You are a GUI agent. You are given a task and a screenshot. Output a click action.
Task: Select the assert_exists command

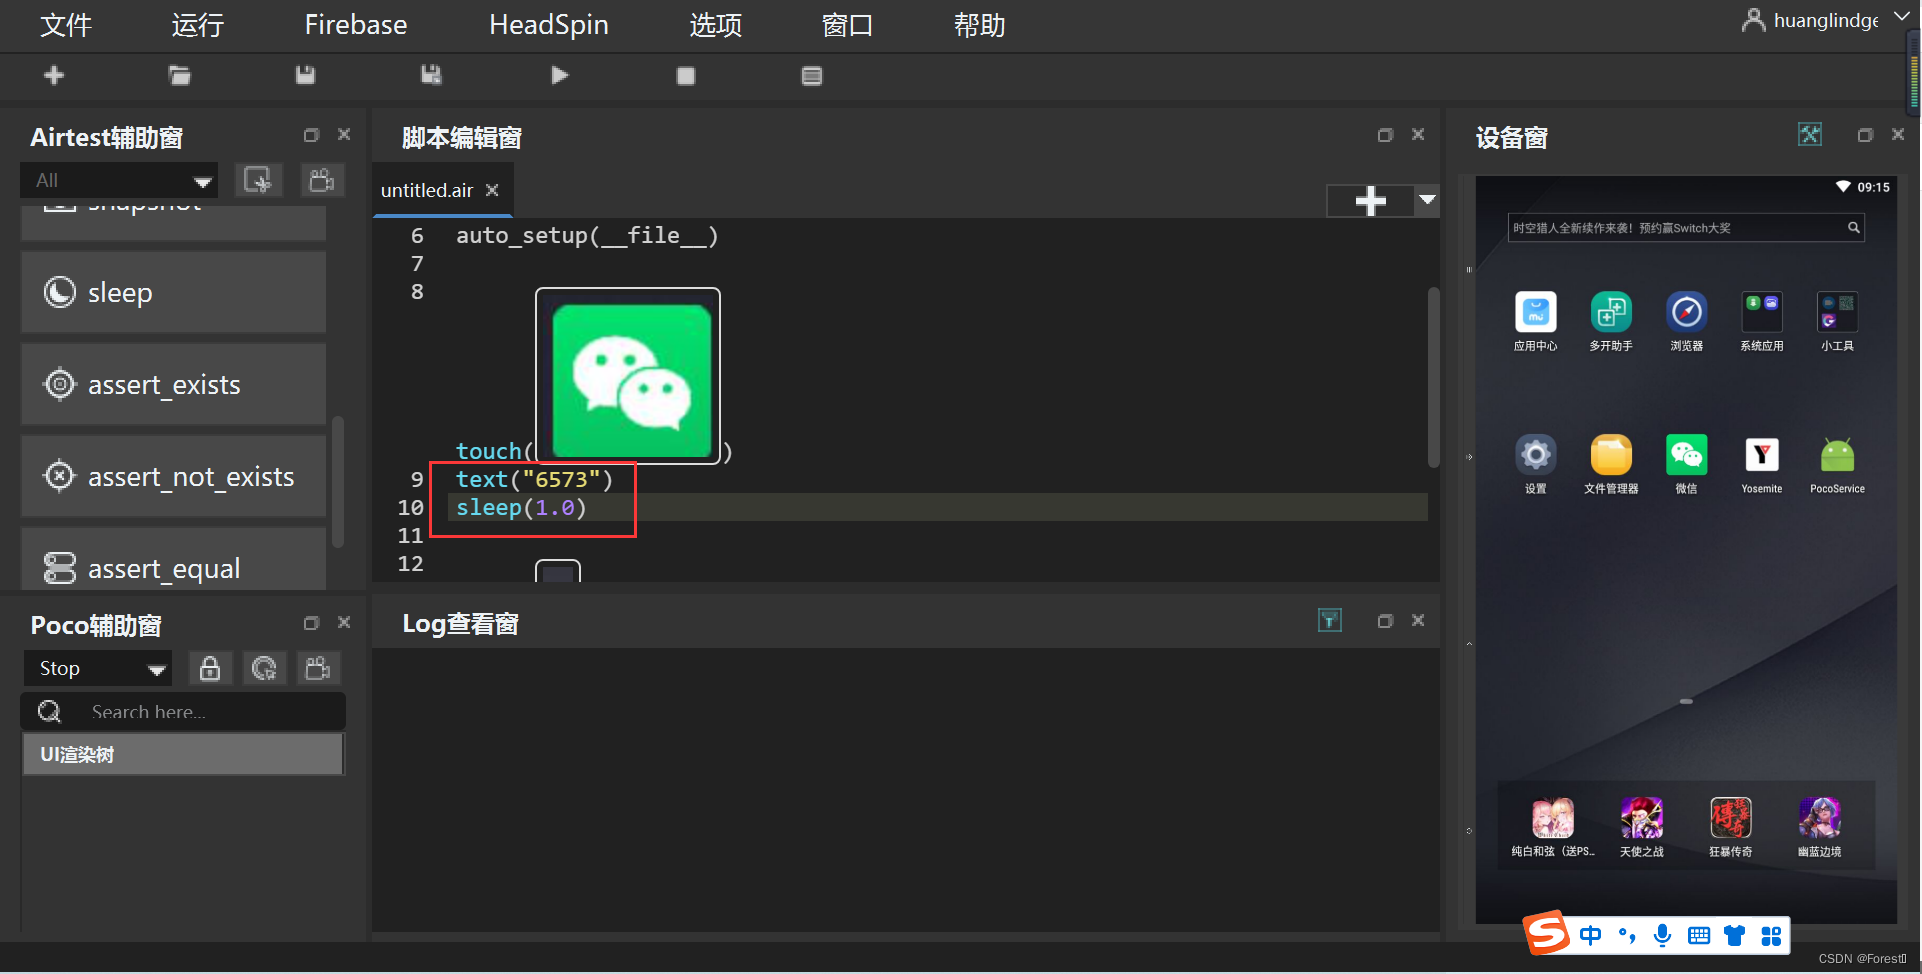pyautogui.click(x=174, y=385)
